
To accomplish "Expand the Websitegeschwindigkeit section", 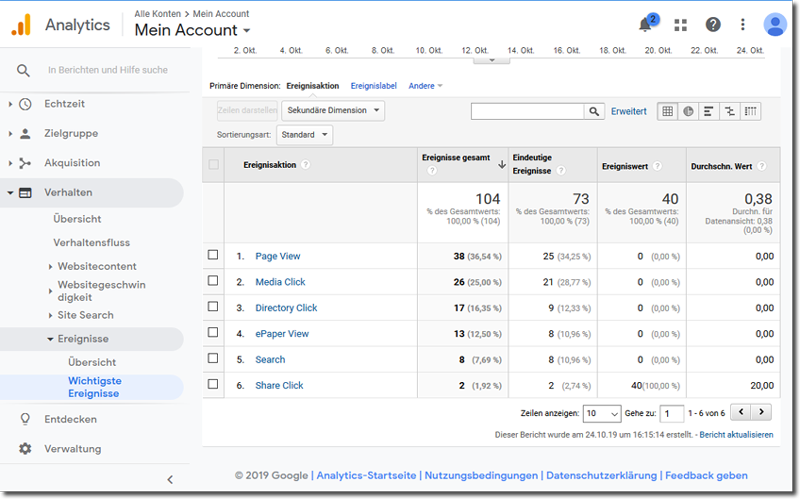I will (50, 291).
